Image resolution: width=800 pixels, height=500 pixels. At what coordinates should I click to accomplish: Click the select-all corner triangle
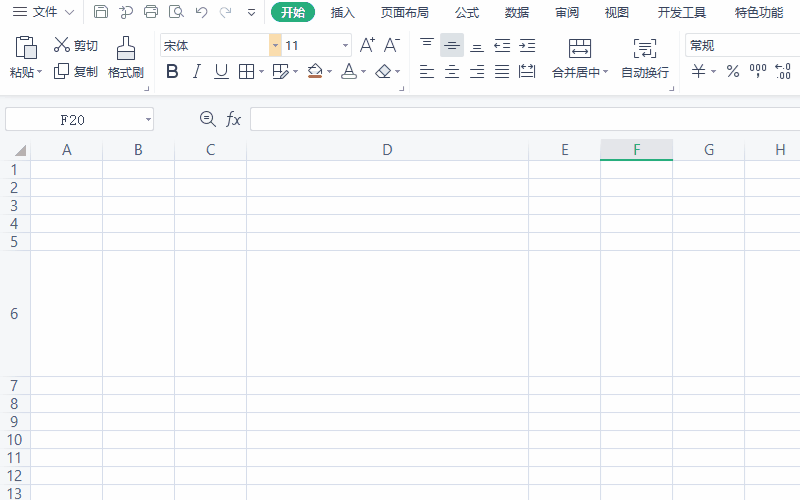click(20, 150)
